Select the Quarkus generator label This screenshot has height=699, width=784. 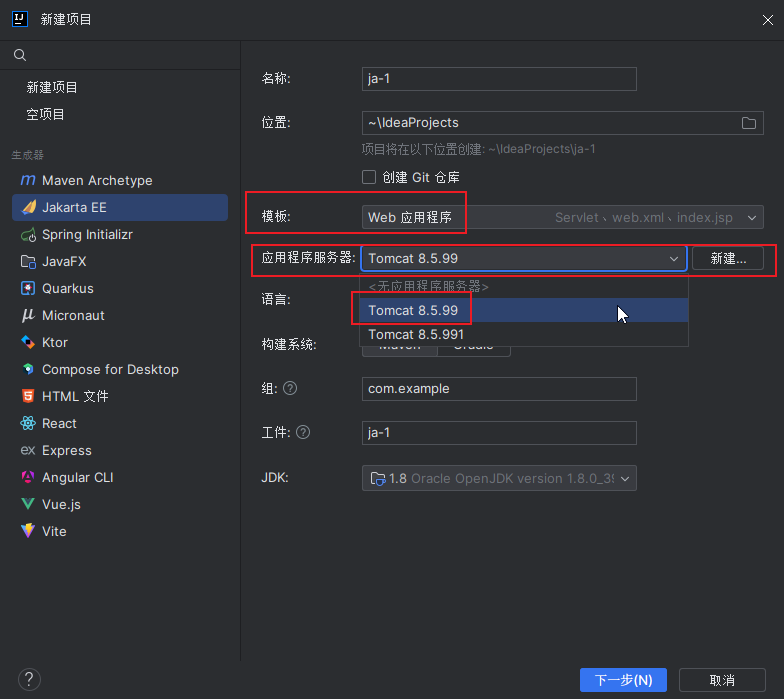click(68, 288)
